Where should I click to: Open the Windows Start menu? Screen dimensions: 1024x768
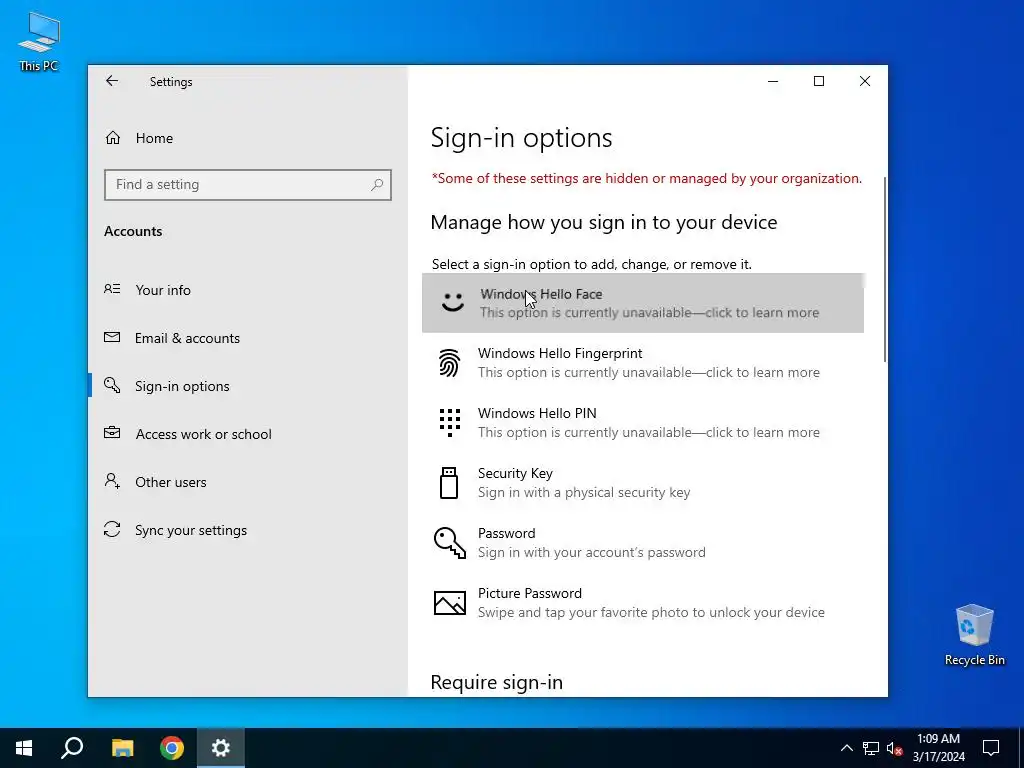click(x=24, y=748)
